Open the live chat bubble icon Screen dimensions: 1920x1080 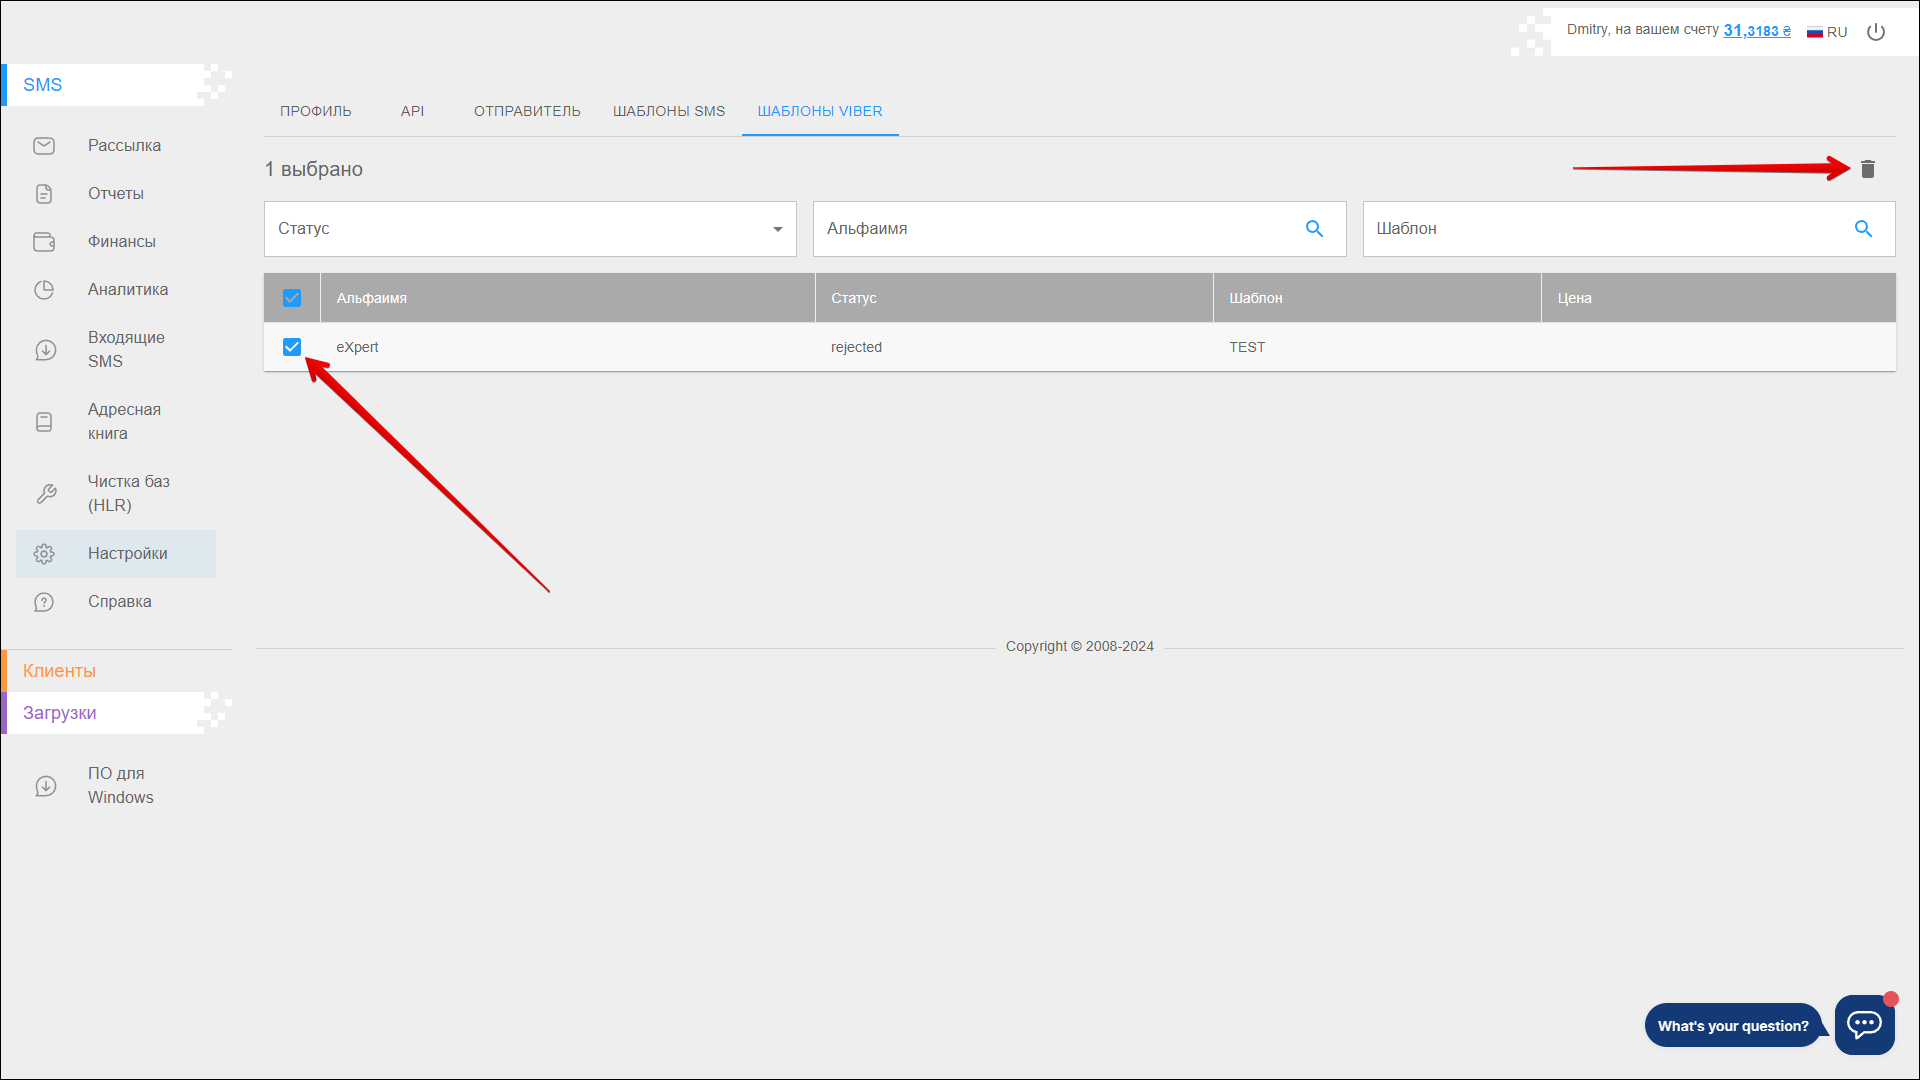(x=1864, y=1024)
